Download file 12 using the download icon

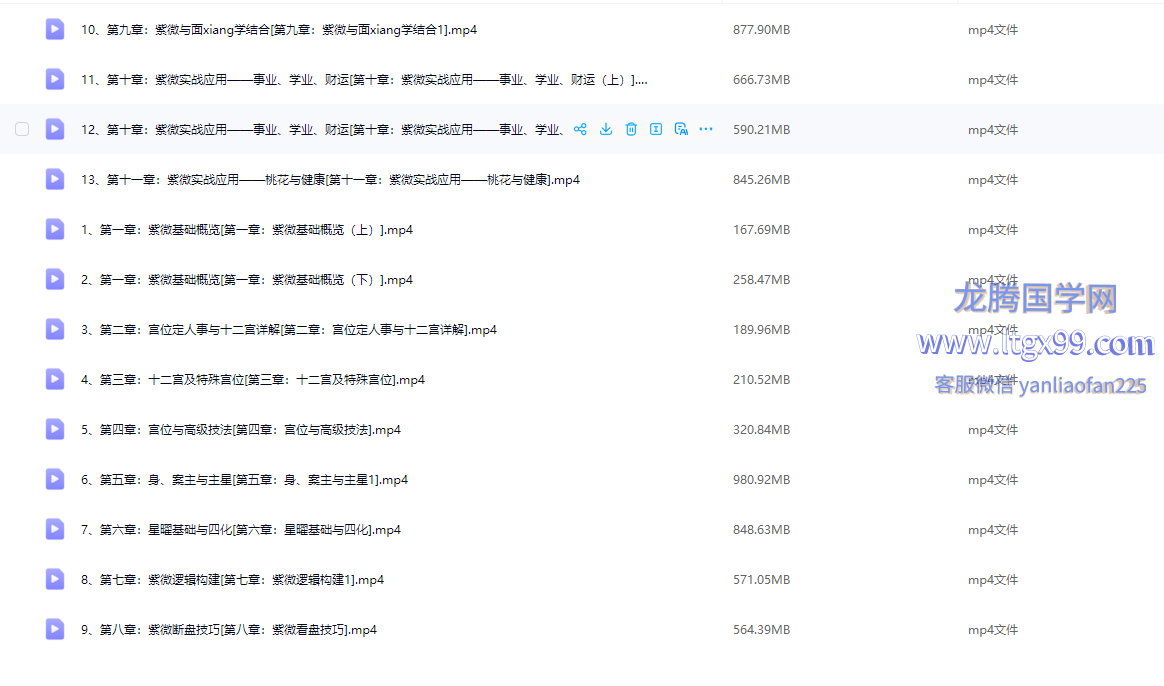(606, 129)
